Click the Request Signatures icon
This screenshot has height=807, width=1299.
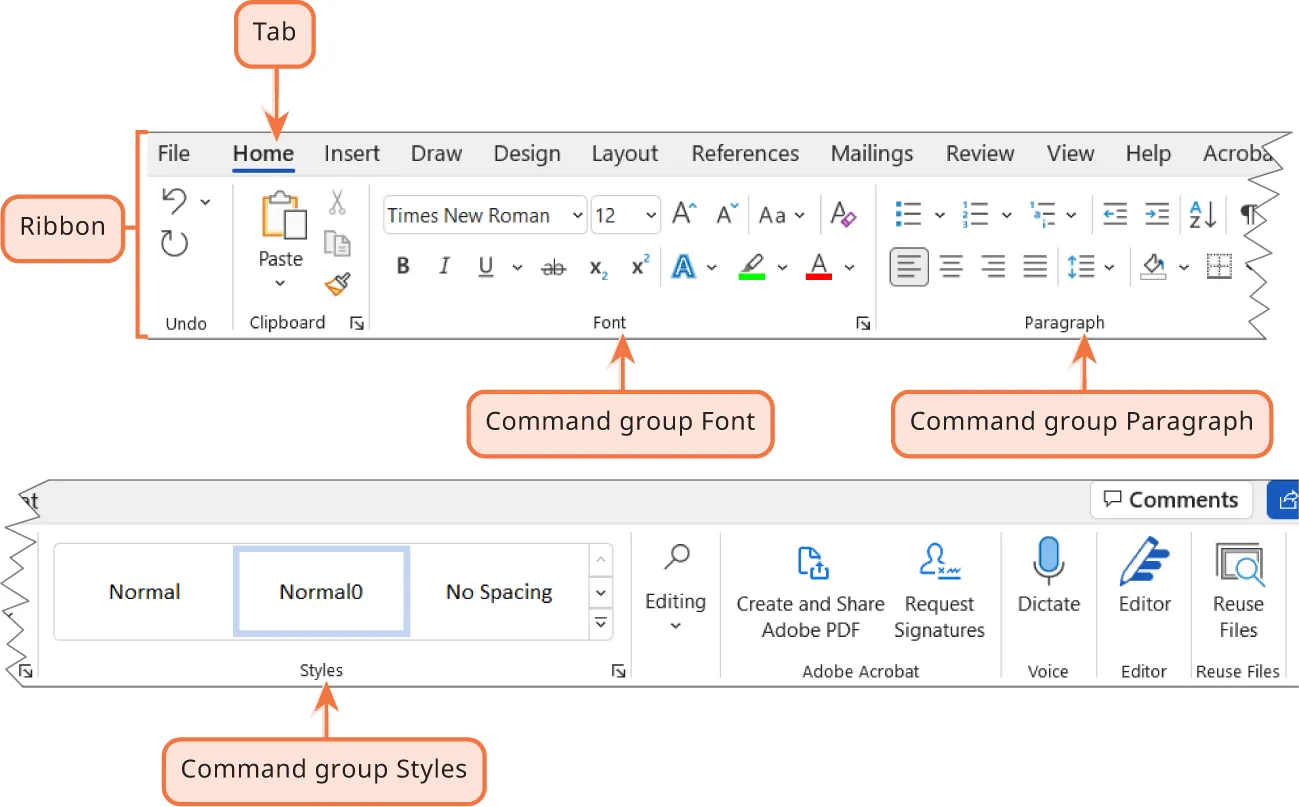[x=938, y=562]
